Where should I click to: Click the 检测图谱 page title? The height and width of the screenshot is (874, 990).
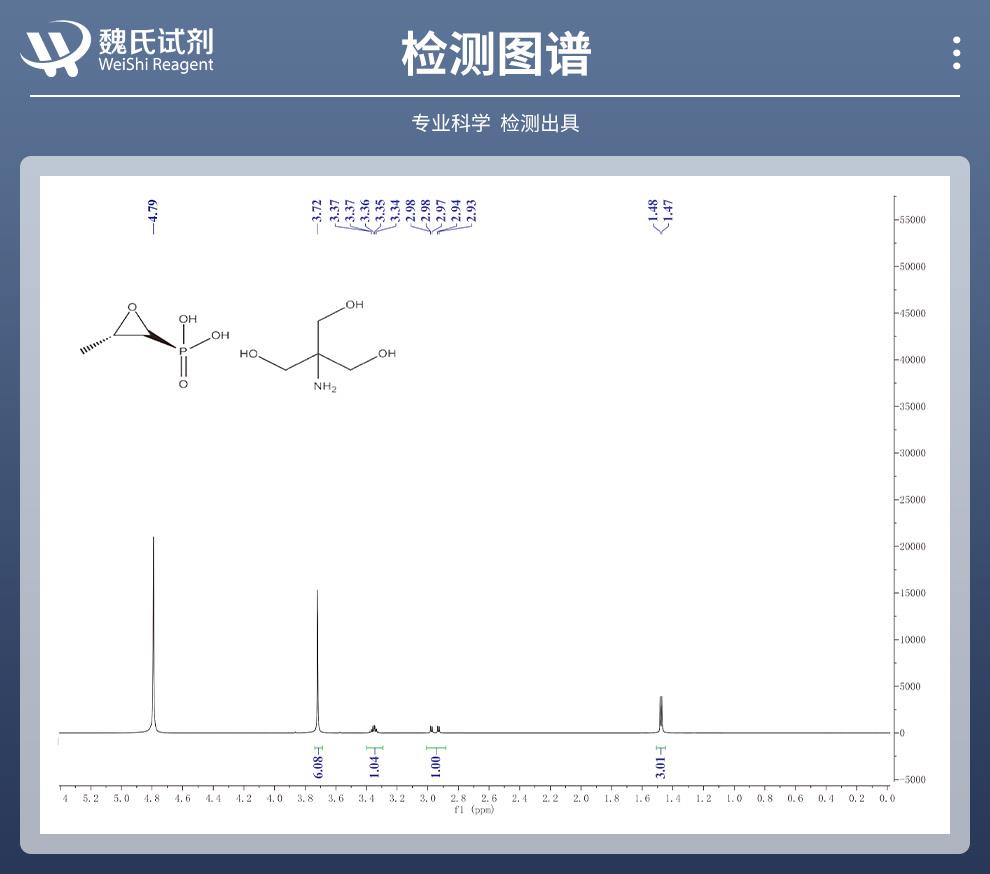496,53
